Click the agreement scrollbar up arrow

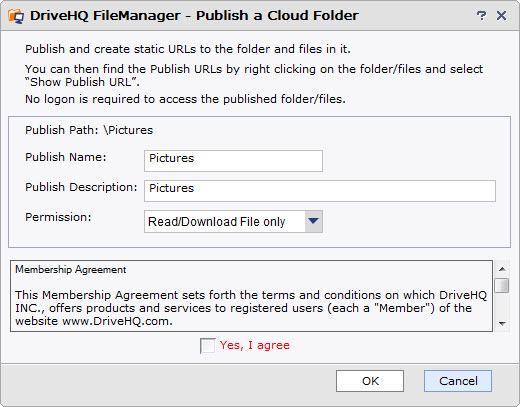[x=502, y=269]
